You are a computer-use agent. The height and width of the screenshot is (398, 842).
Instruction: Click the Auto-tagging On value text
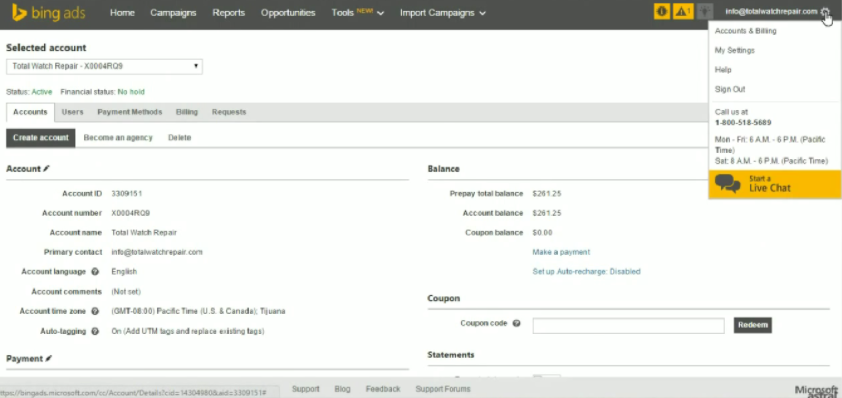point(187,331)
